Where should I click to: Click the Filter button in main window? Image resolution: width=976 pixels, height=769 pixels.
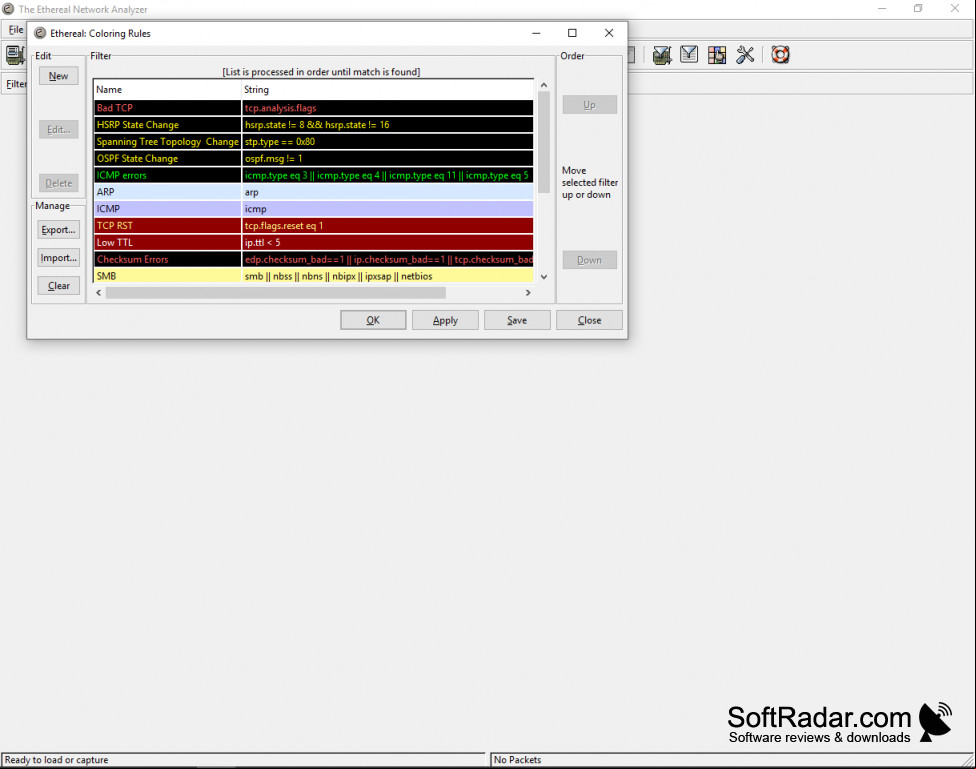(x=16, y=84)
